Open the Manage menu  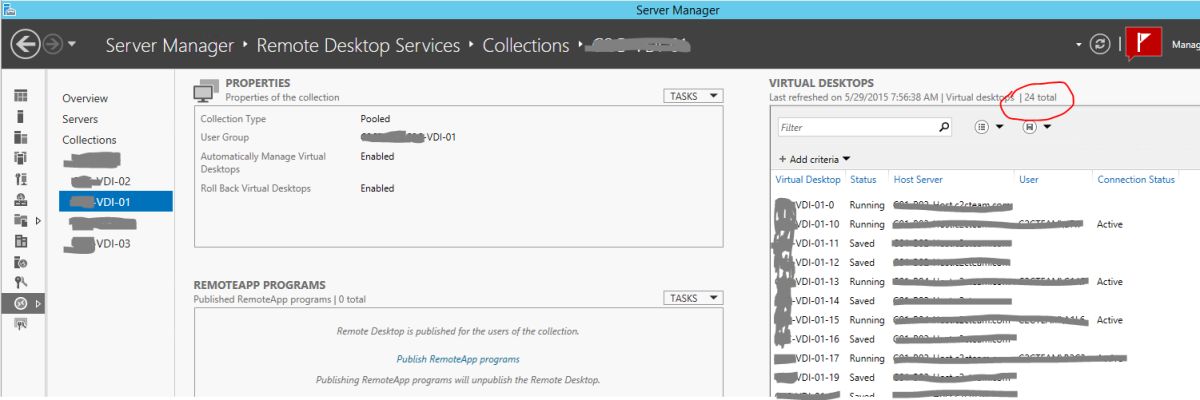pyautogui.click(x=1184, y=45)
